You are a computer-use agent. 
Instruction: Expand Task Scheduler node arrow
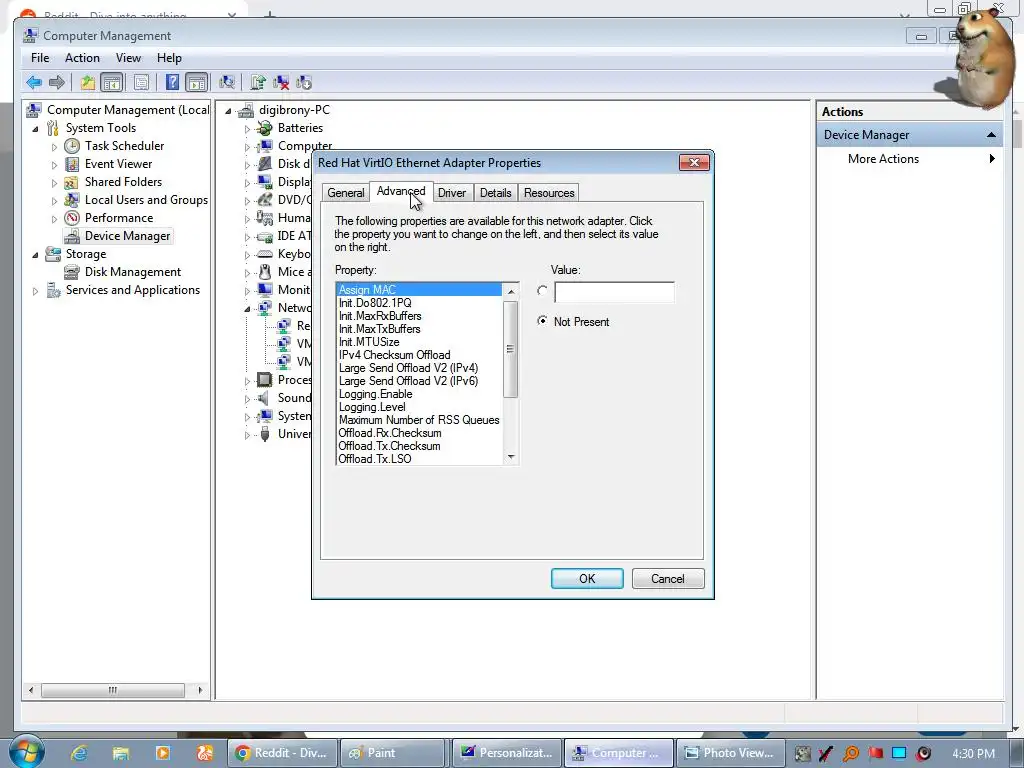(x=55, y=147)
